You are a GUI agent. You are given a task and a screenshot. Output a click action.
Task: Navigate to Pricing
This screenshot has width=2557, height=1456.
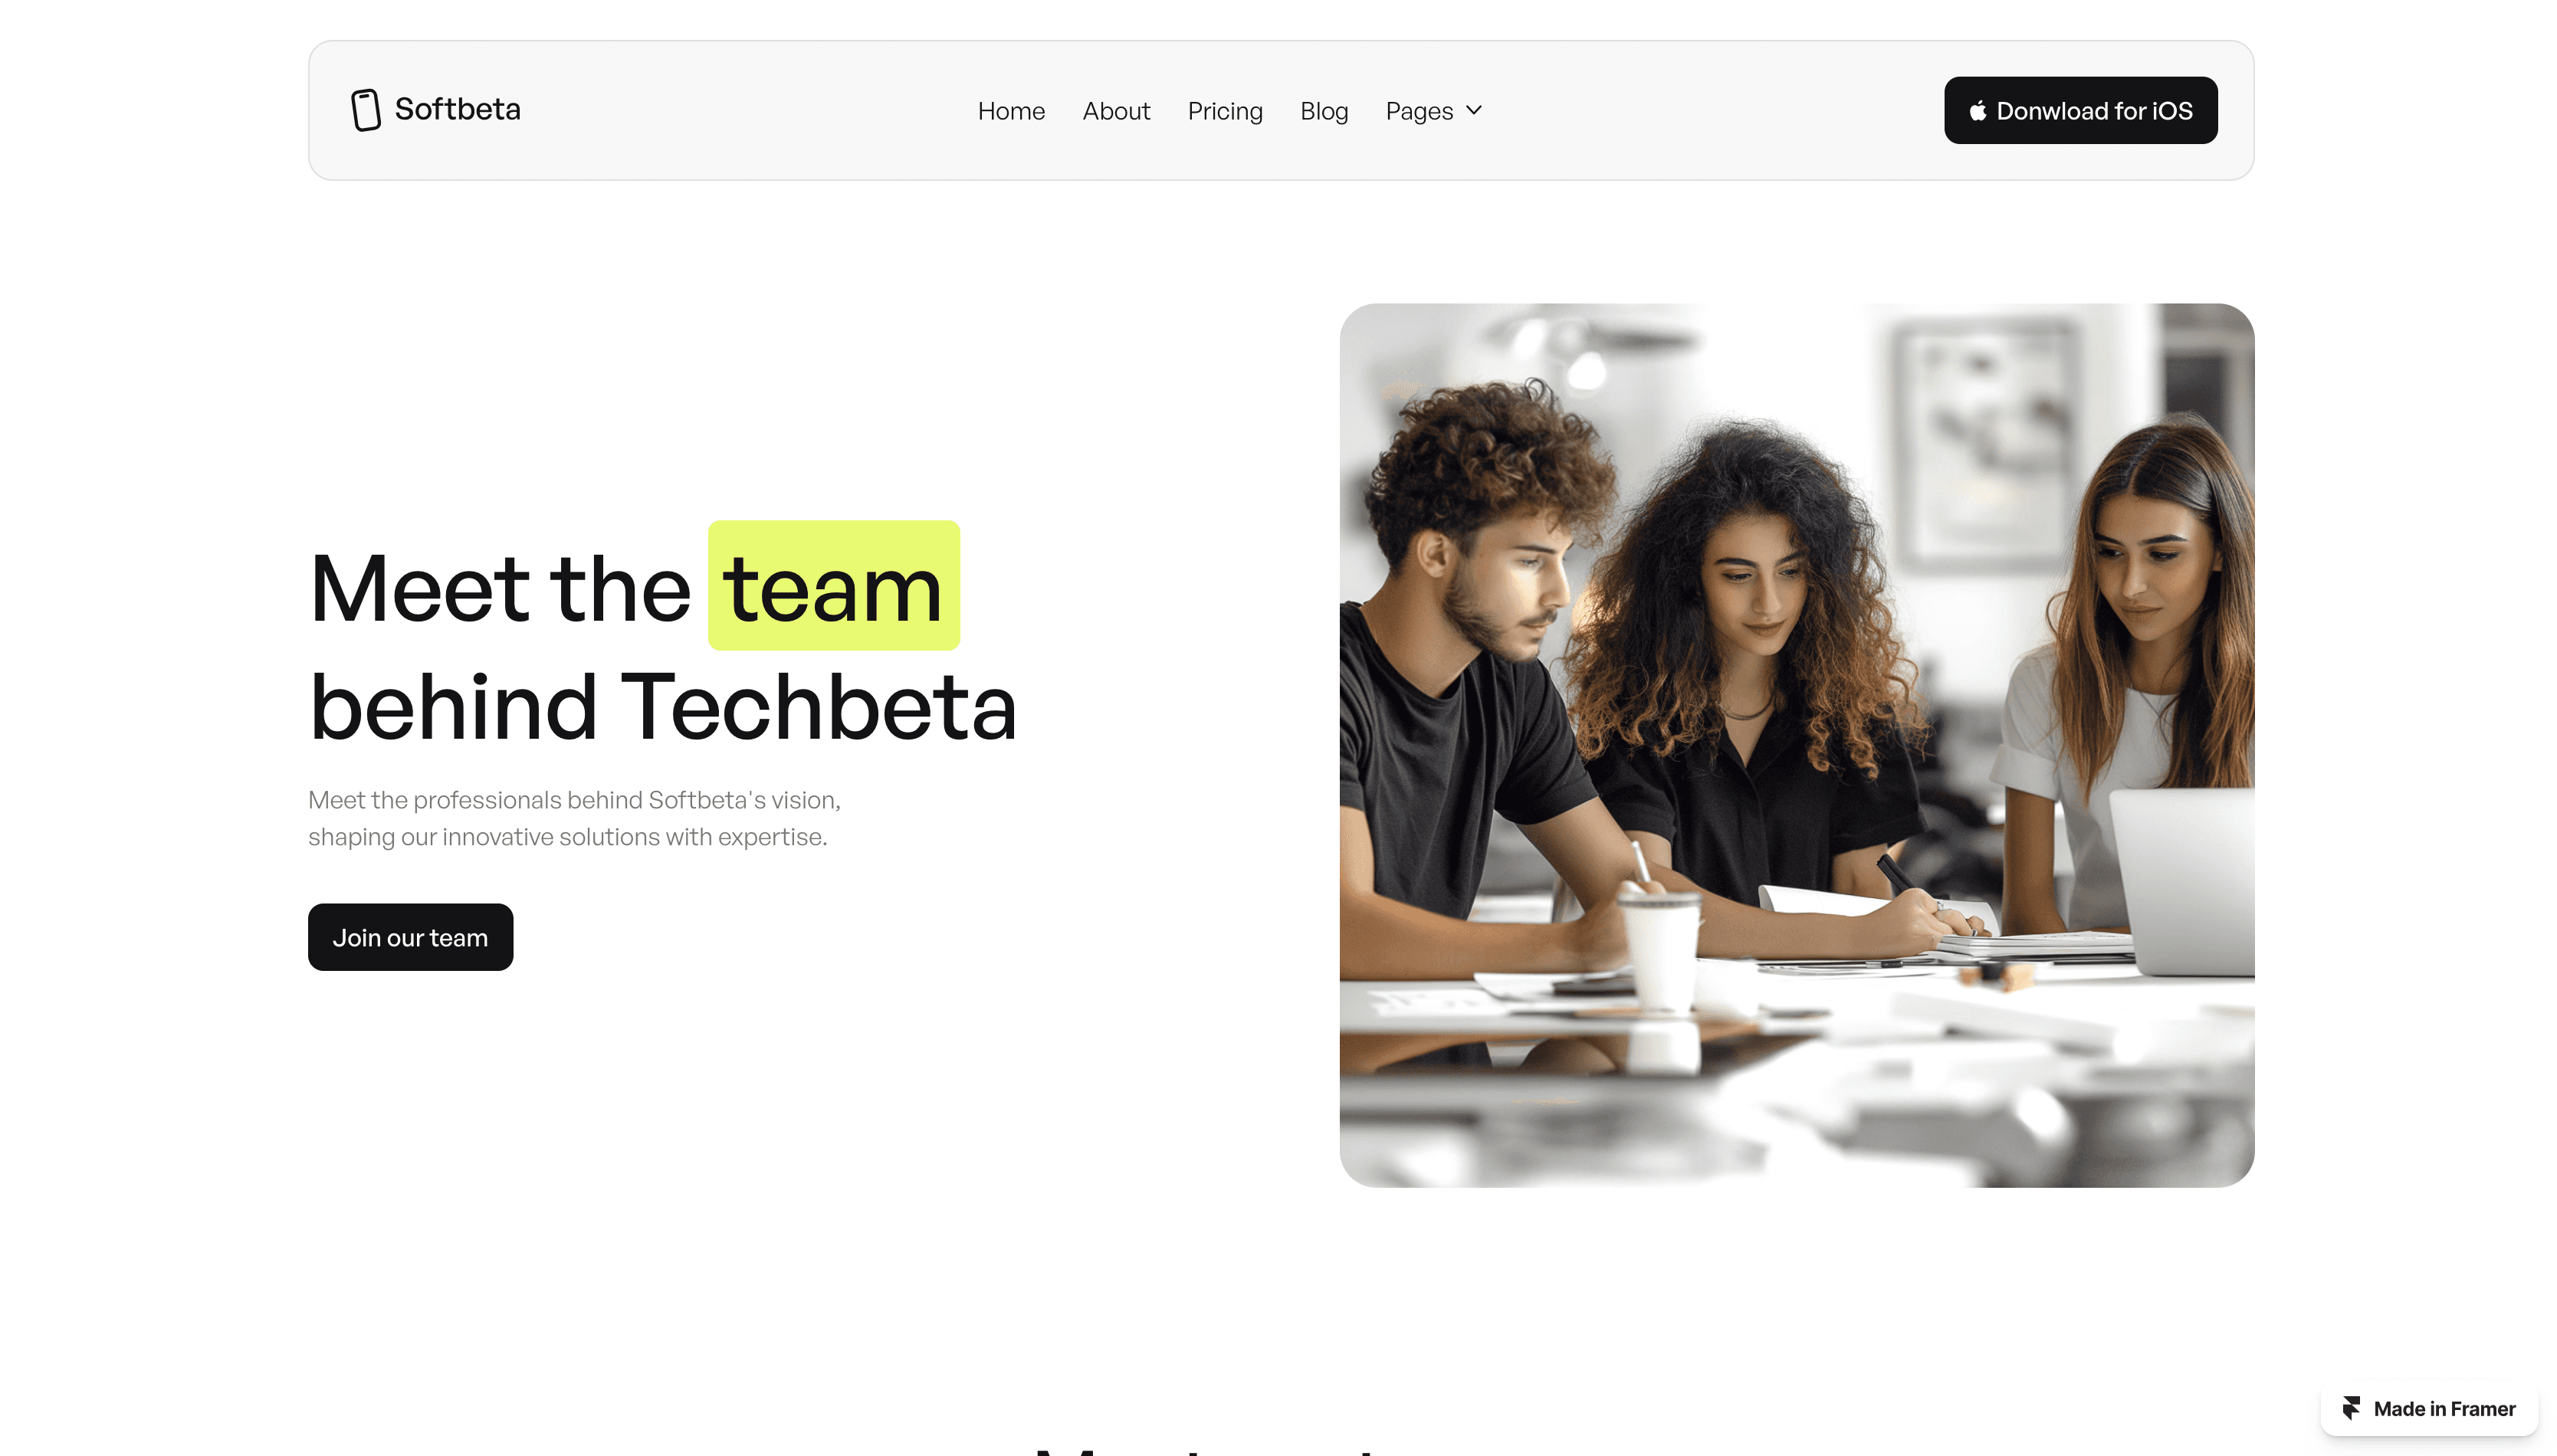click(x=1224, y=110)
